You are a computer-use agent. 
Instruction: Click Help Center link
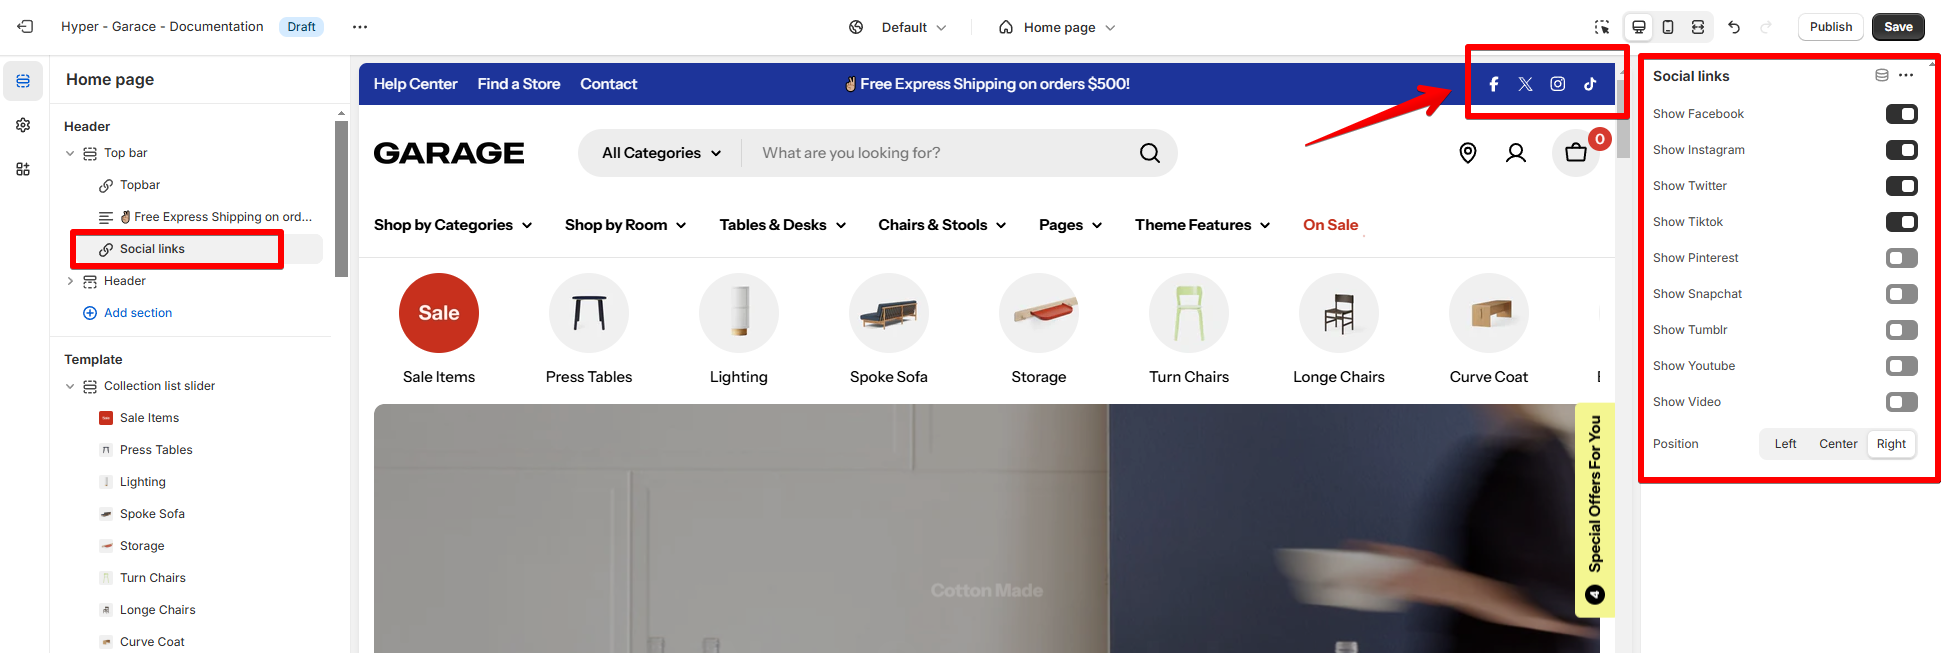tap(415, 84)
